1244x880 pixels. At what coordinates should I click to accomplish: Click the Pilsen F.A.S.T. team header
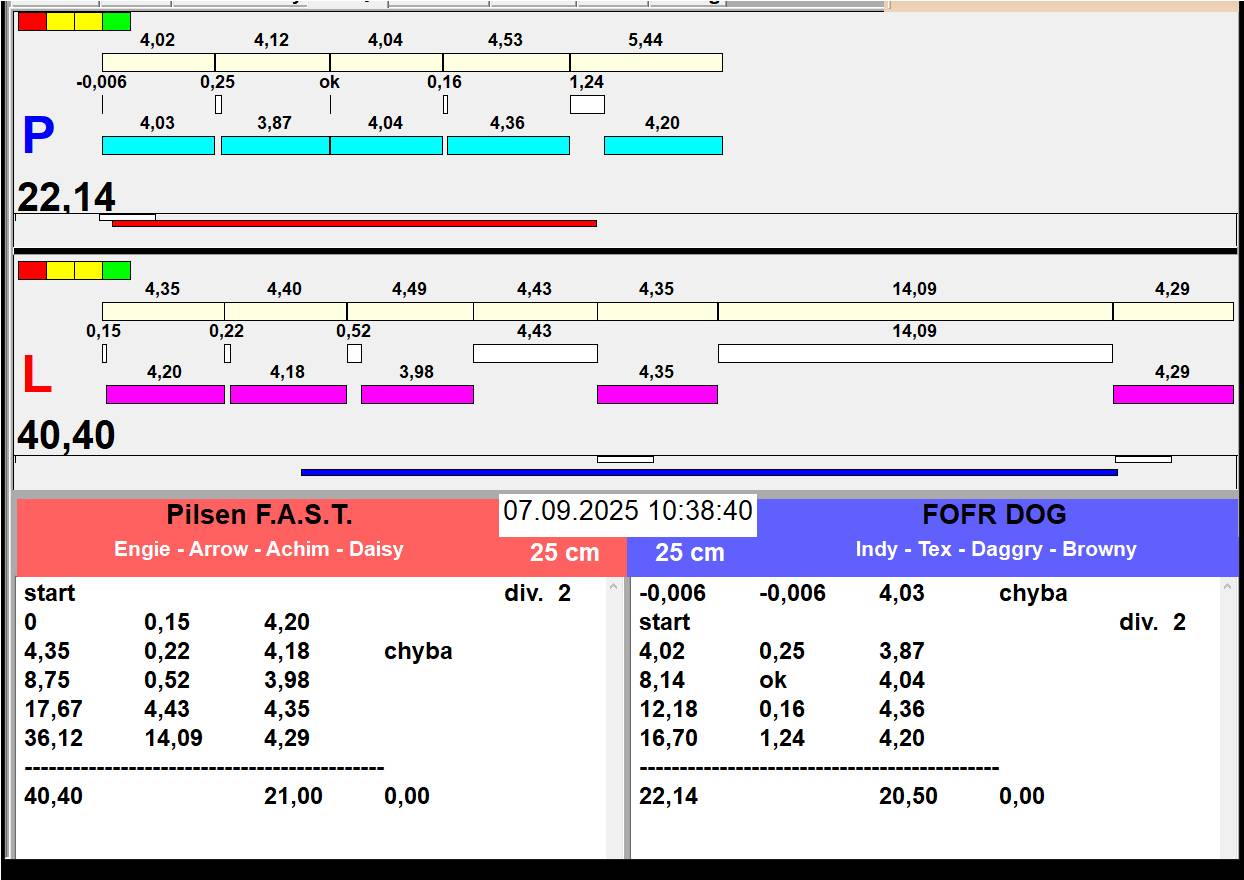coord(259,516)
